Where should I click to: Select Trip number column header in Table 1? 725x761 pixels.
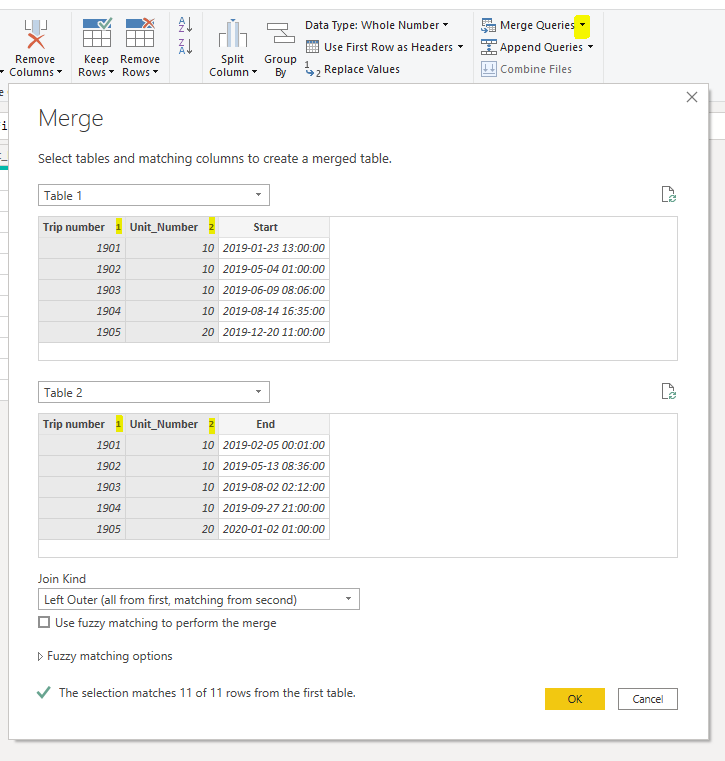click(x=82, y=227)
